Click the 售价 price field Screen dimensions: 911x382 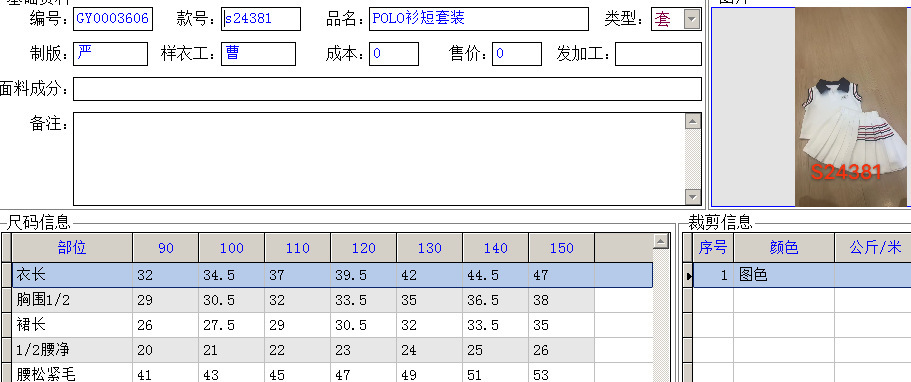tap(517, 54)
